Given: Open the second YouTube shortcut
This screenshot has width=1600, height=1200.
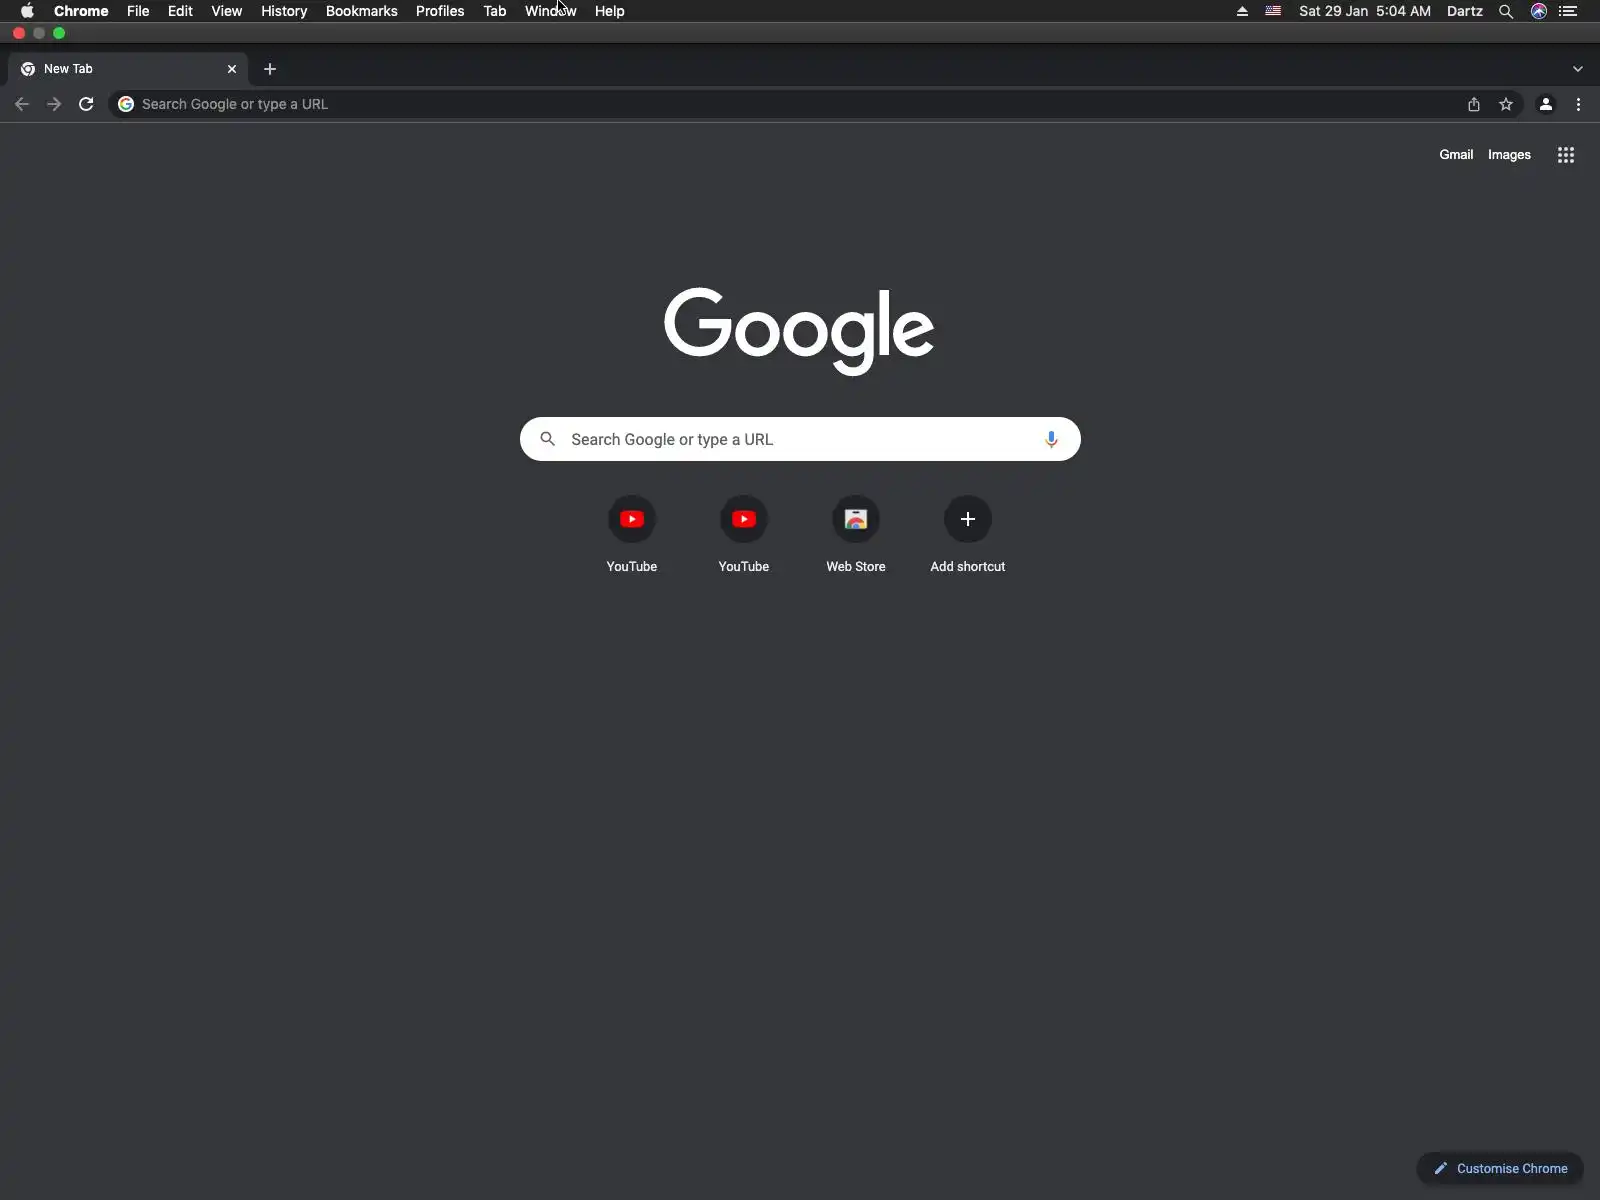Looking at the screenshot, I should [744, 535].
